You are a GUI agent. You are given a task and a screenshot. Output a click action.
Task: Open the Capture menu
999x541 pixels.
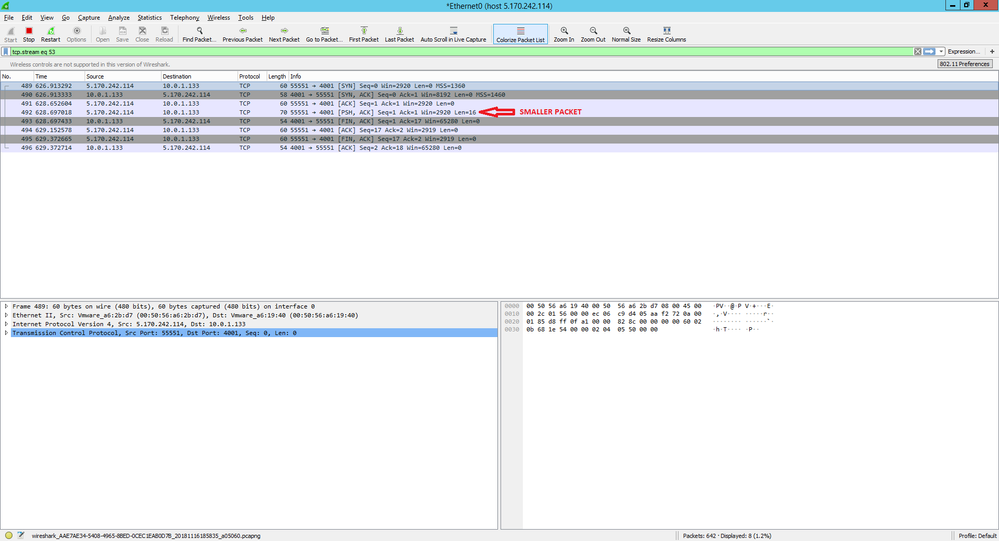click(x=89, y=18)
